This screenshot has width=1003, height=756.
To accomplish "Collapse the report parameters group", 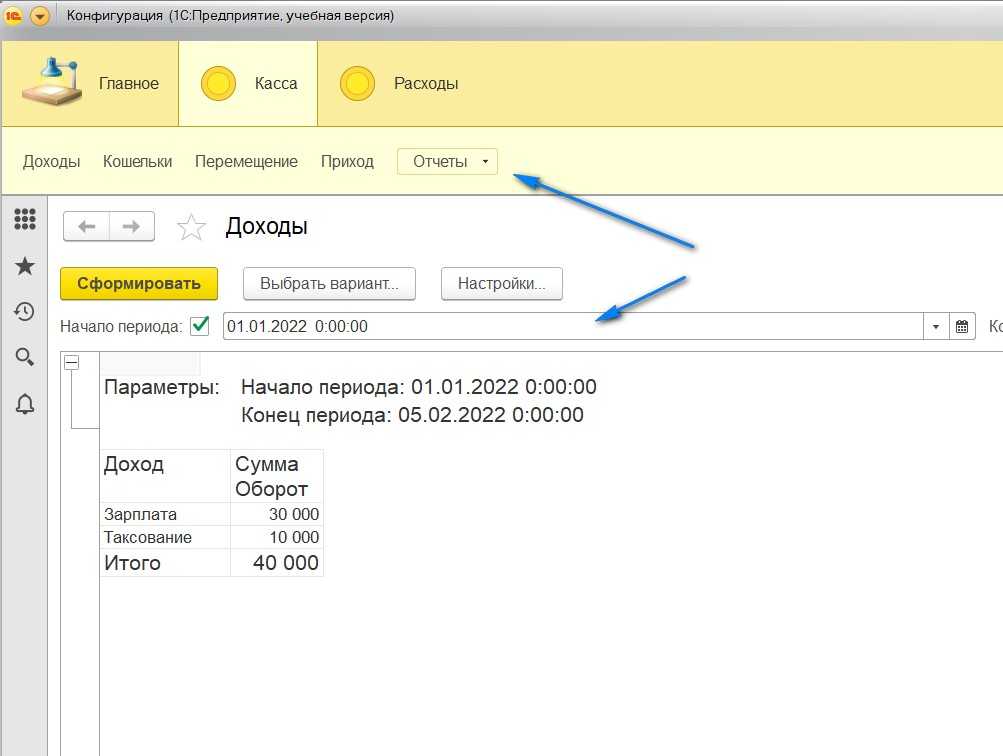I will coord(71,363).
